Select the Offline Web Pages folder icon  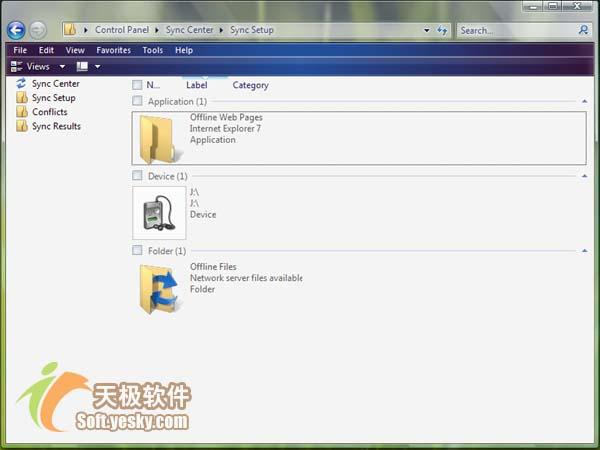[159, 140]
